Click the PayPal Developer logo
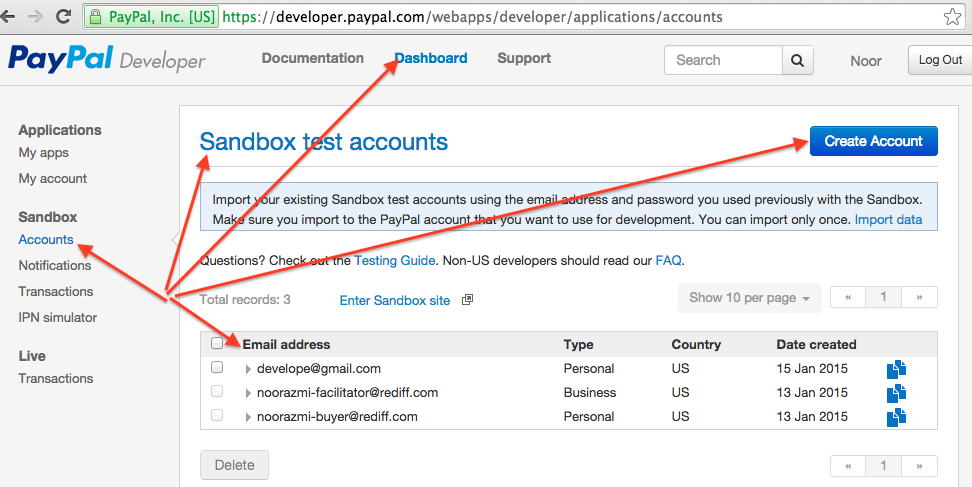The image size is (972, 487). pos(107,59)
